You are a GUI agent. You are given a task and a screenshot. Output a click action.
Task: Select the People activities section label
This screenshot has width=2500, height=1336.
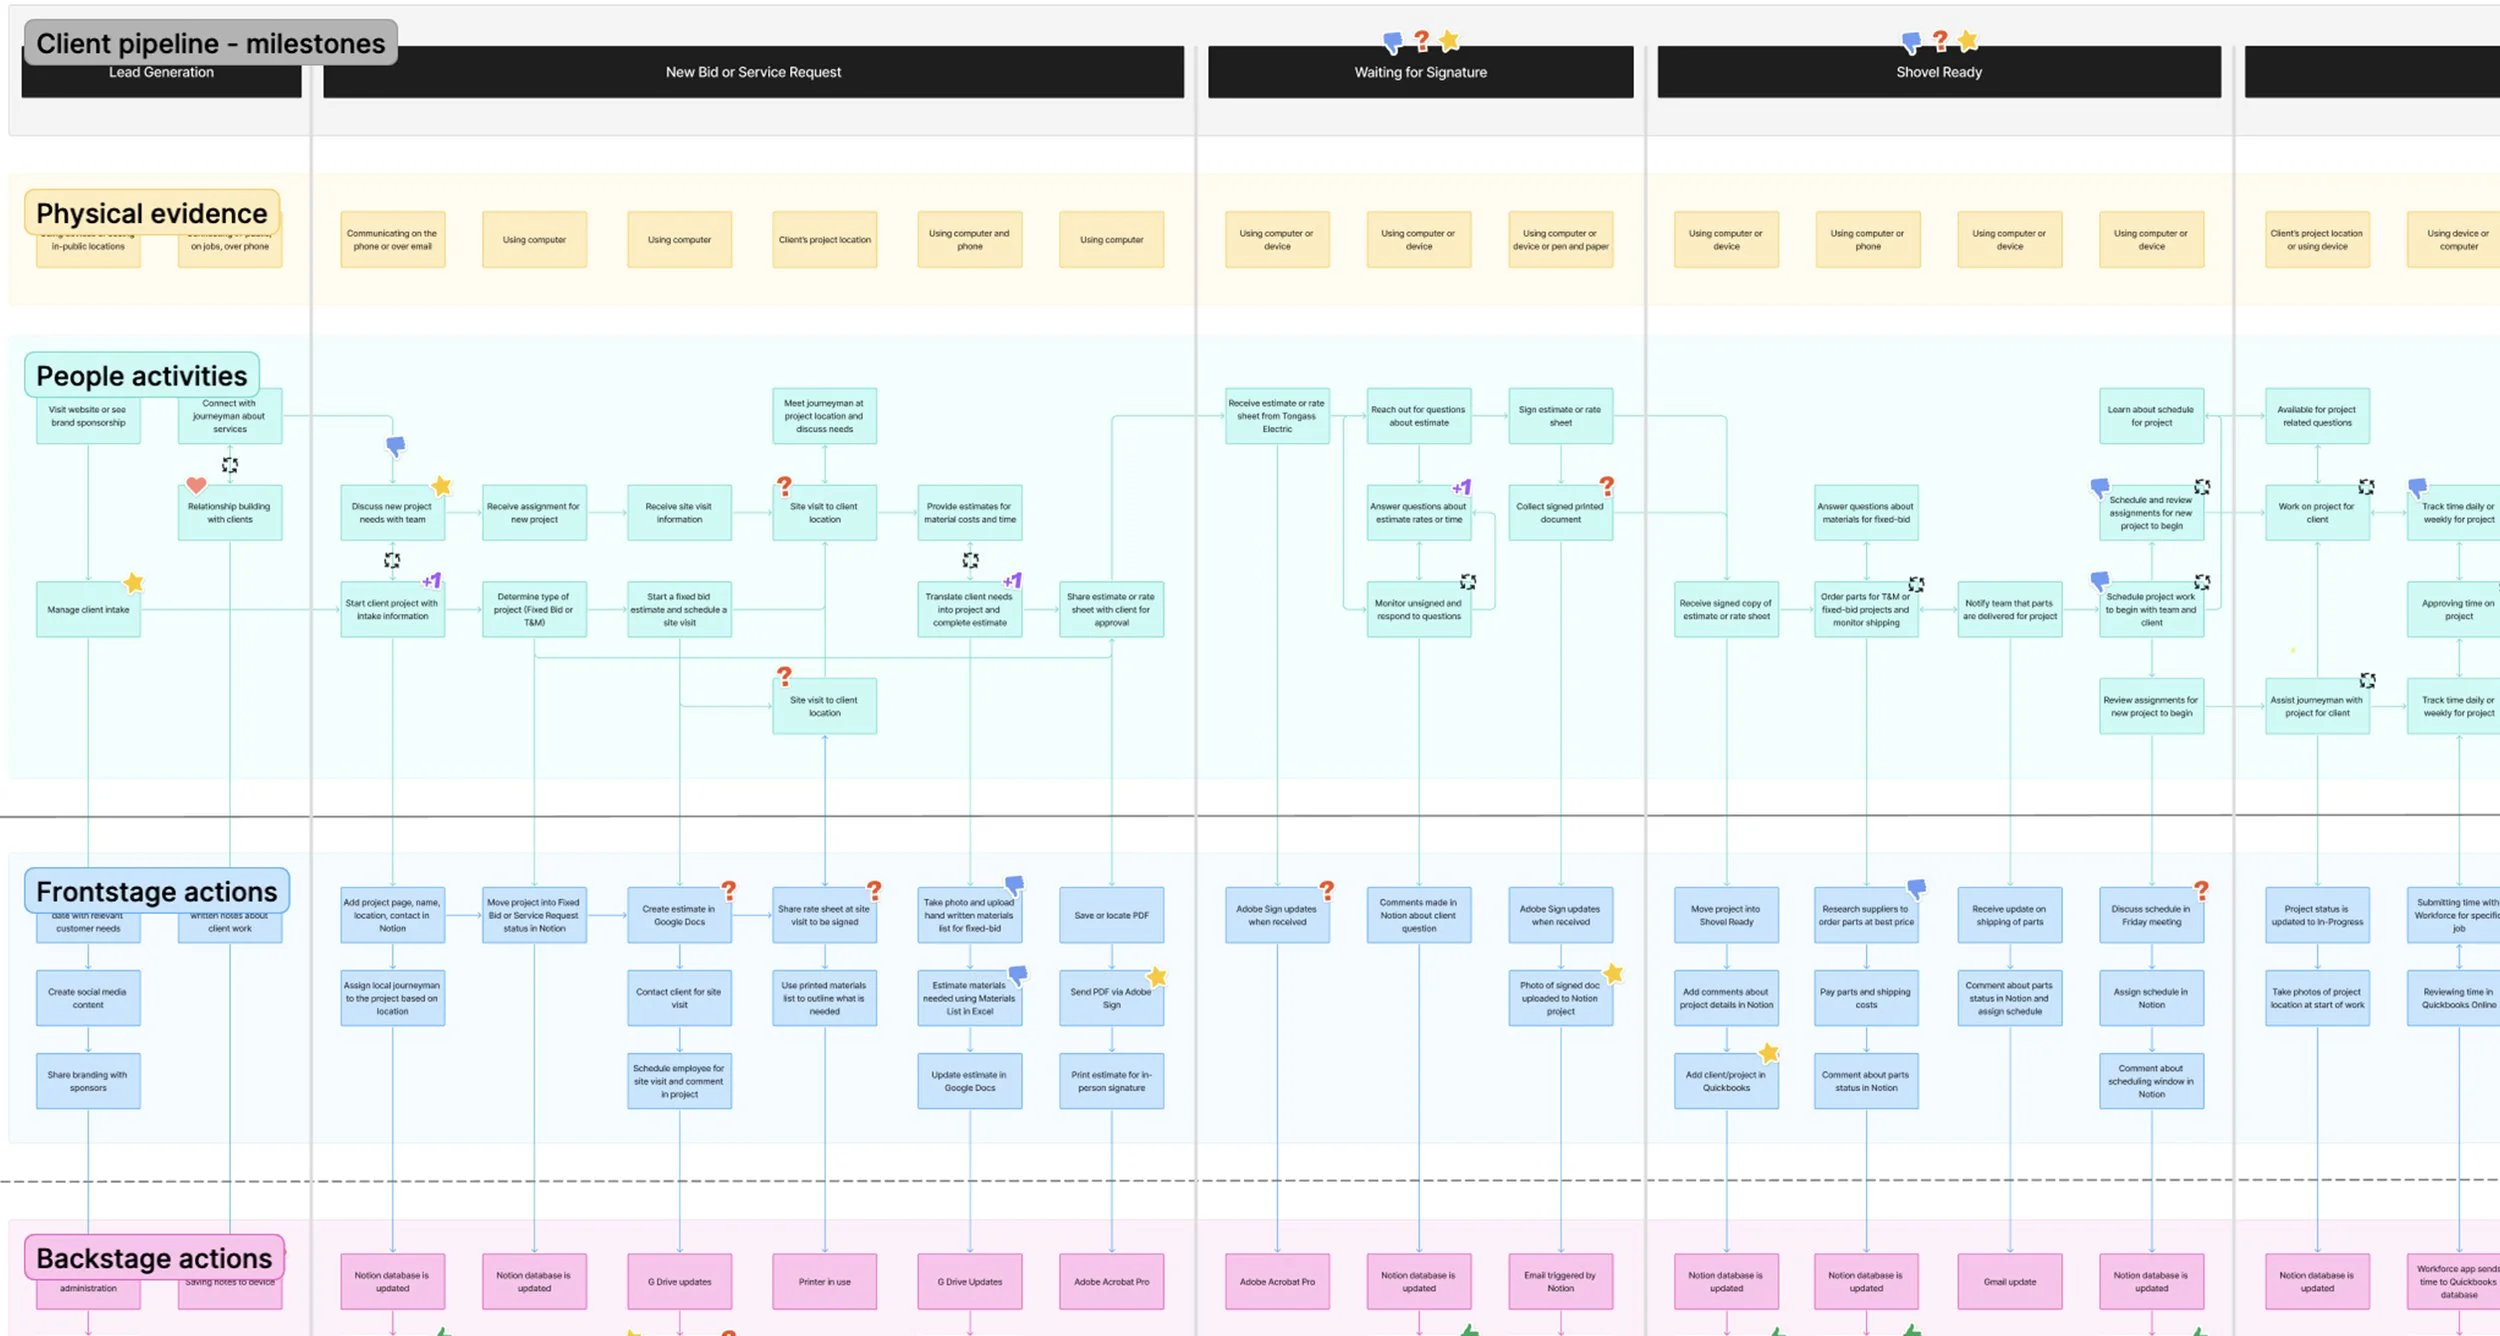141,375
